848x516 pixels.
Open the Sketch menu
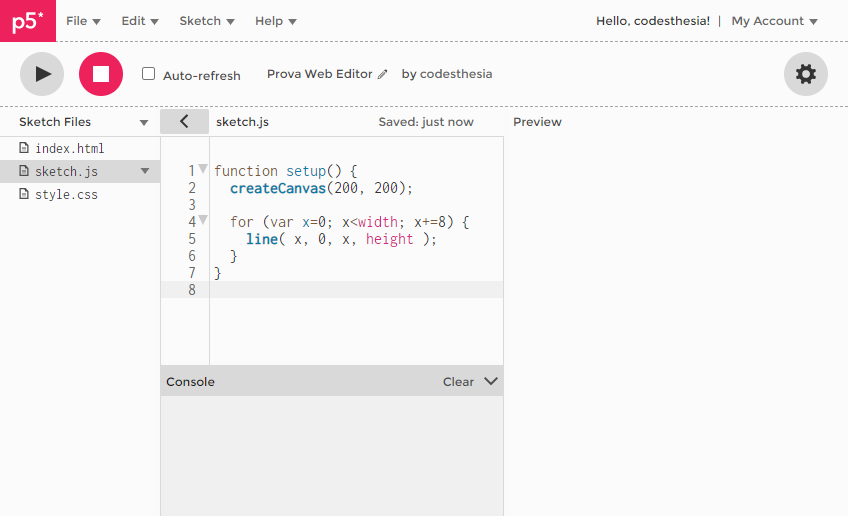tap(207, 21)
